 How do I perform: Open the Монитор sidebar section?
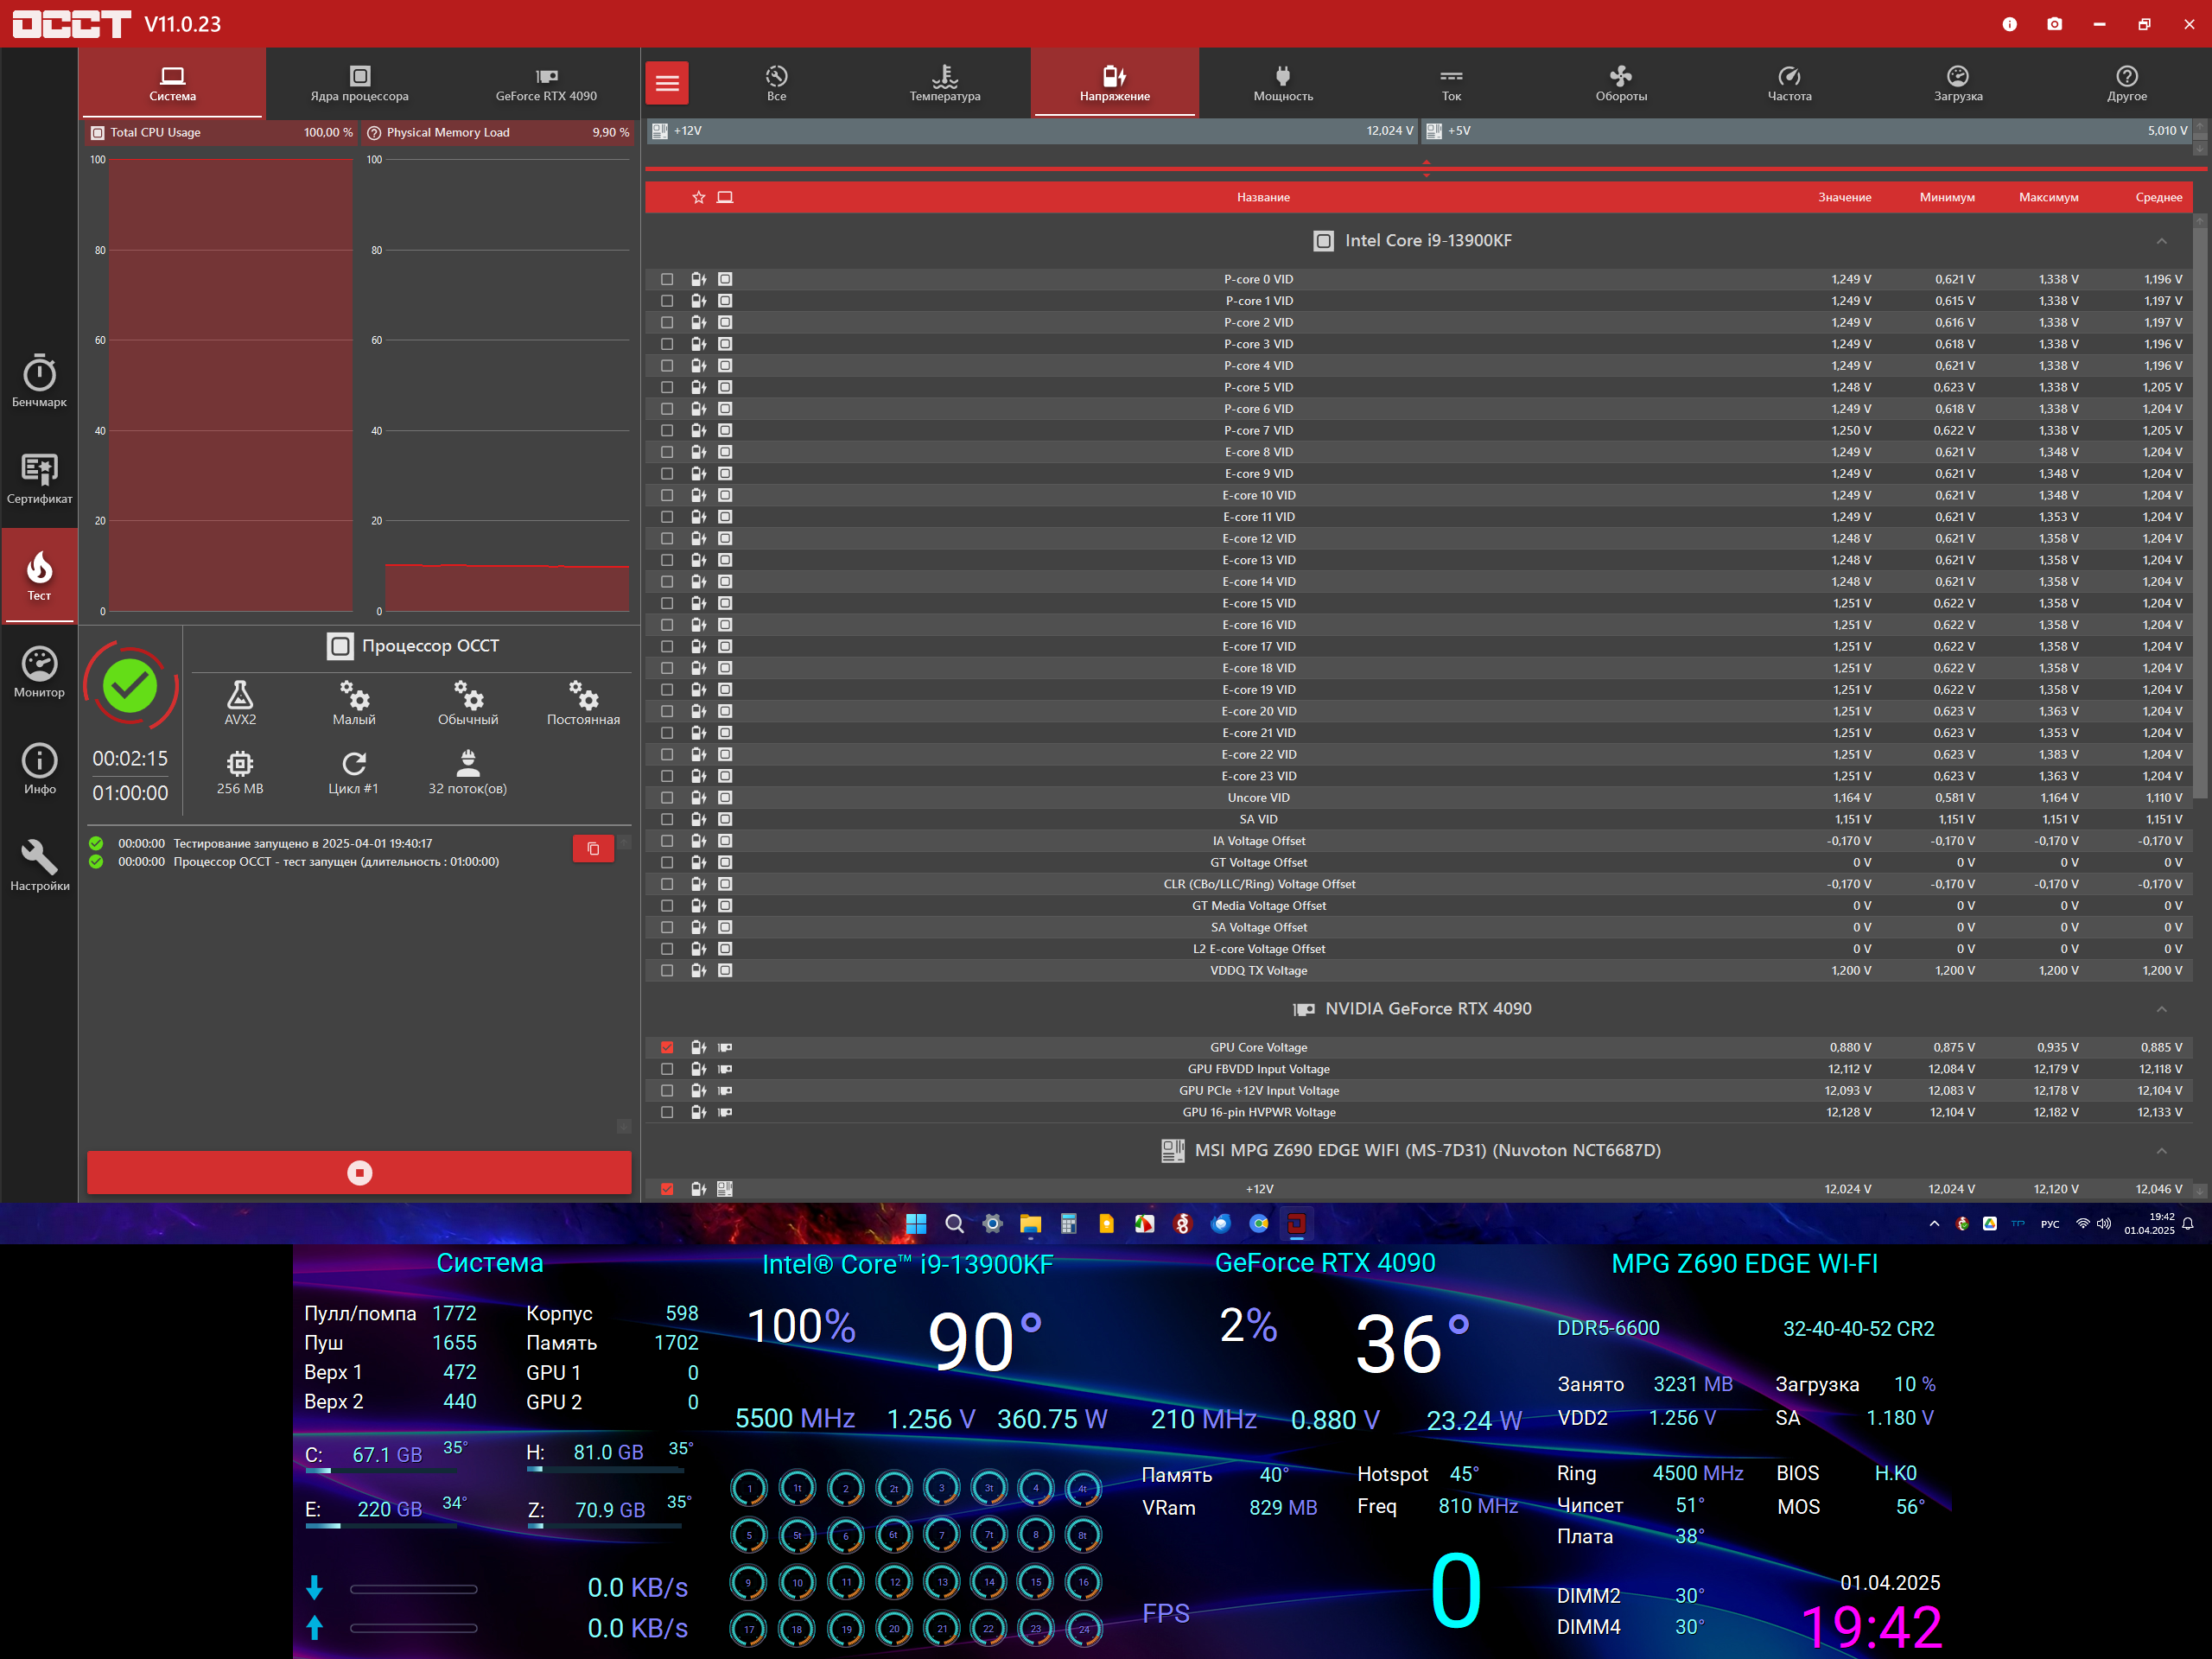coord(39,671)
